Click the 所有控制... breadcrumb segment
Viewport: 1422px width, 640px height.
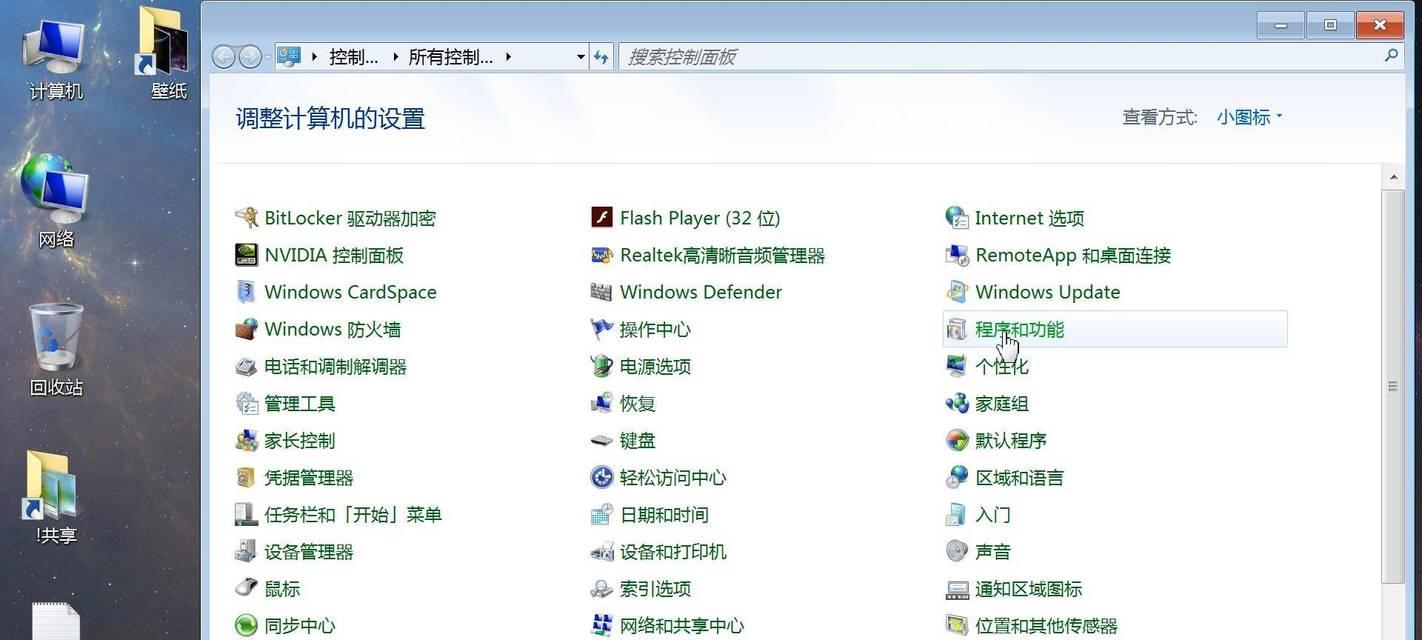450,57
